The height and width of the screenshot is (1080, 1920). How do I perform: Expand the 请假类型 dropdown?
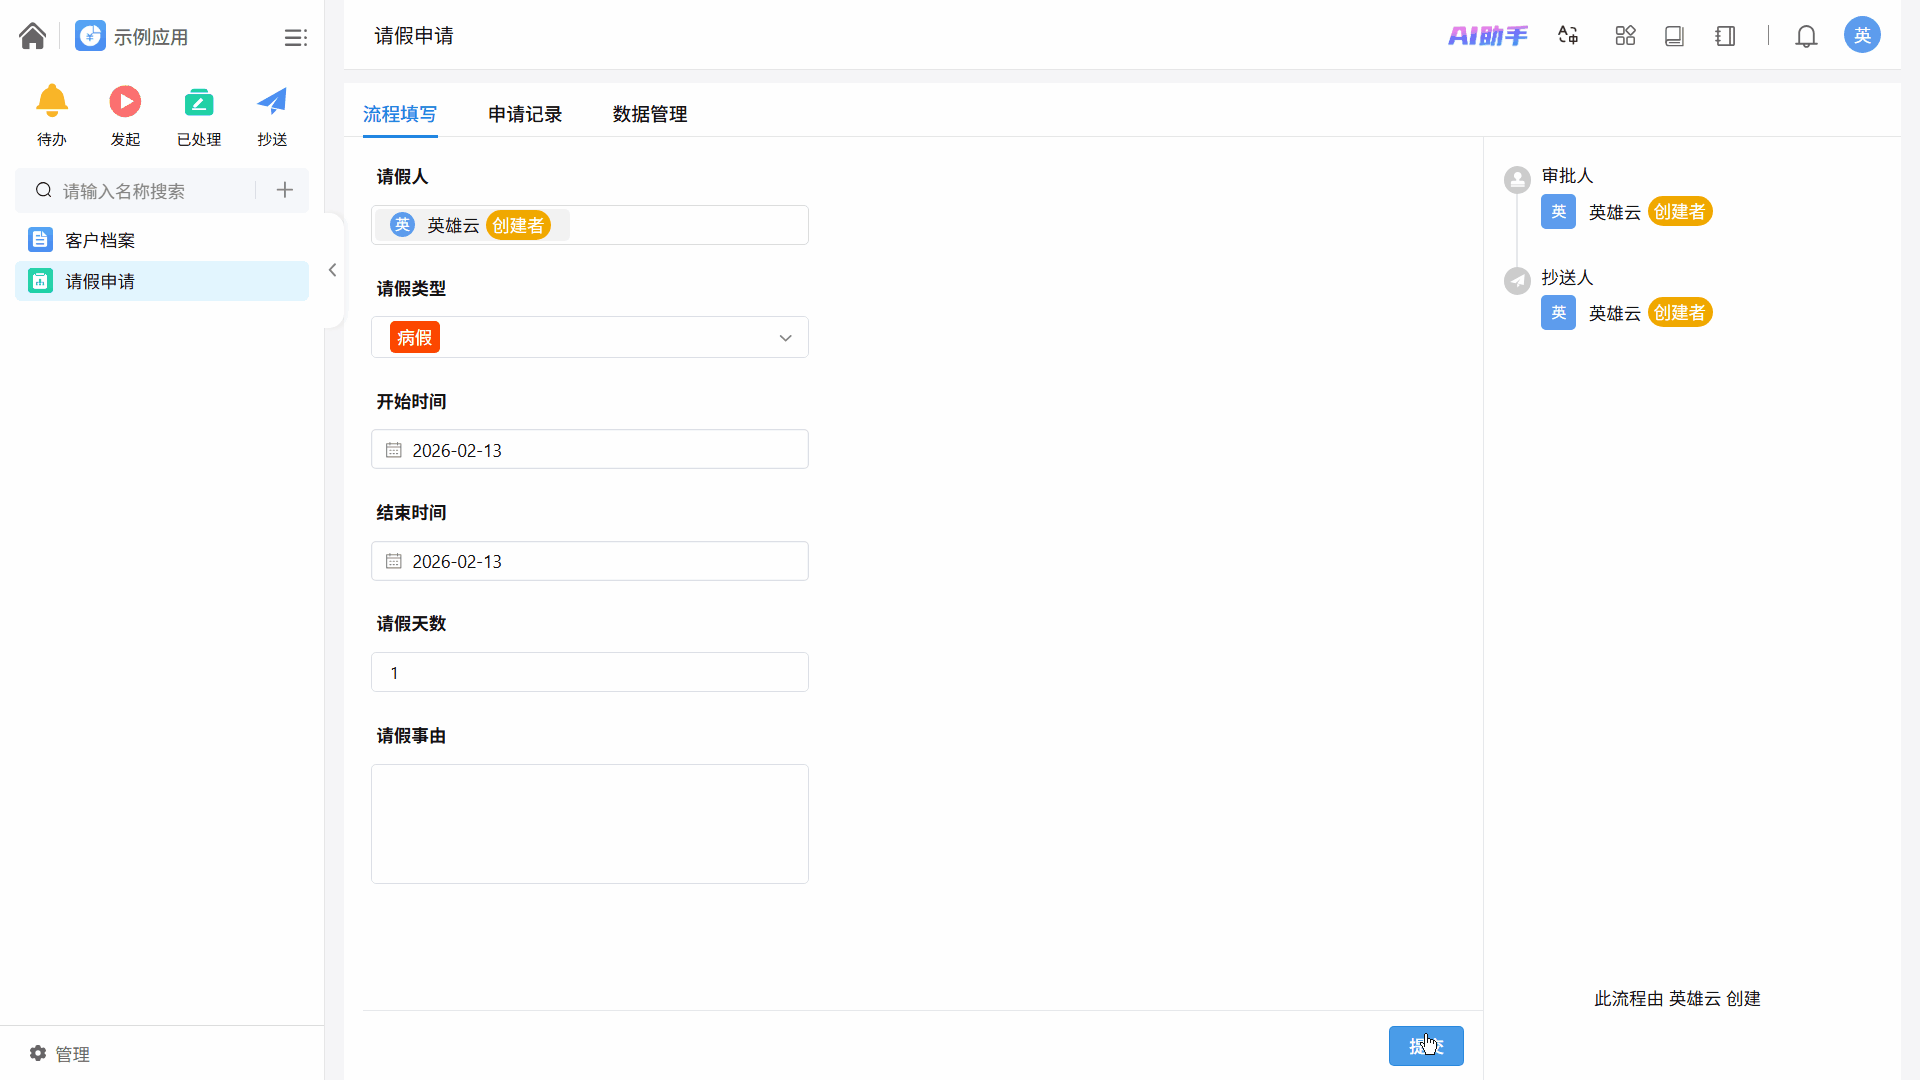coord(785,338)
